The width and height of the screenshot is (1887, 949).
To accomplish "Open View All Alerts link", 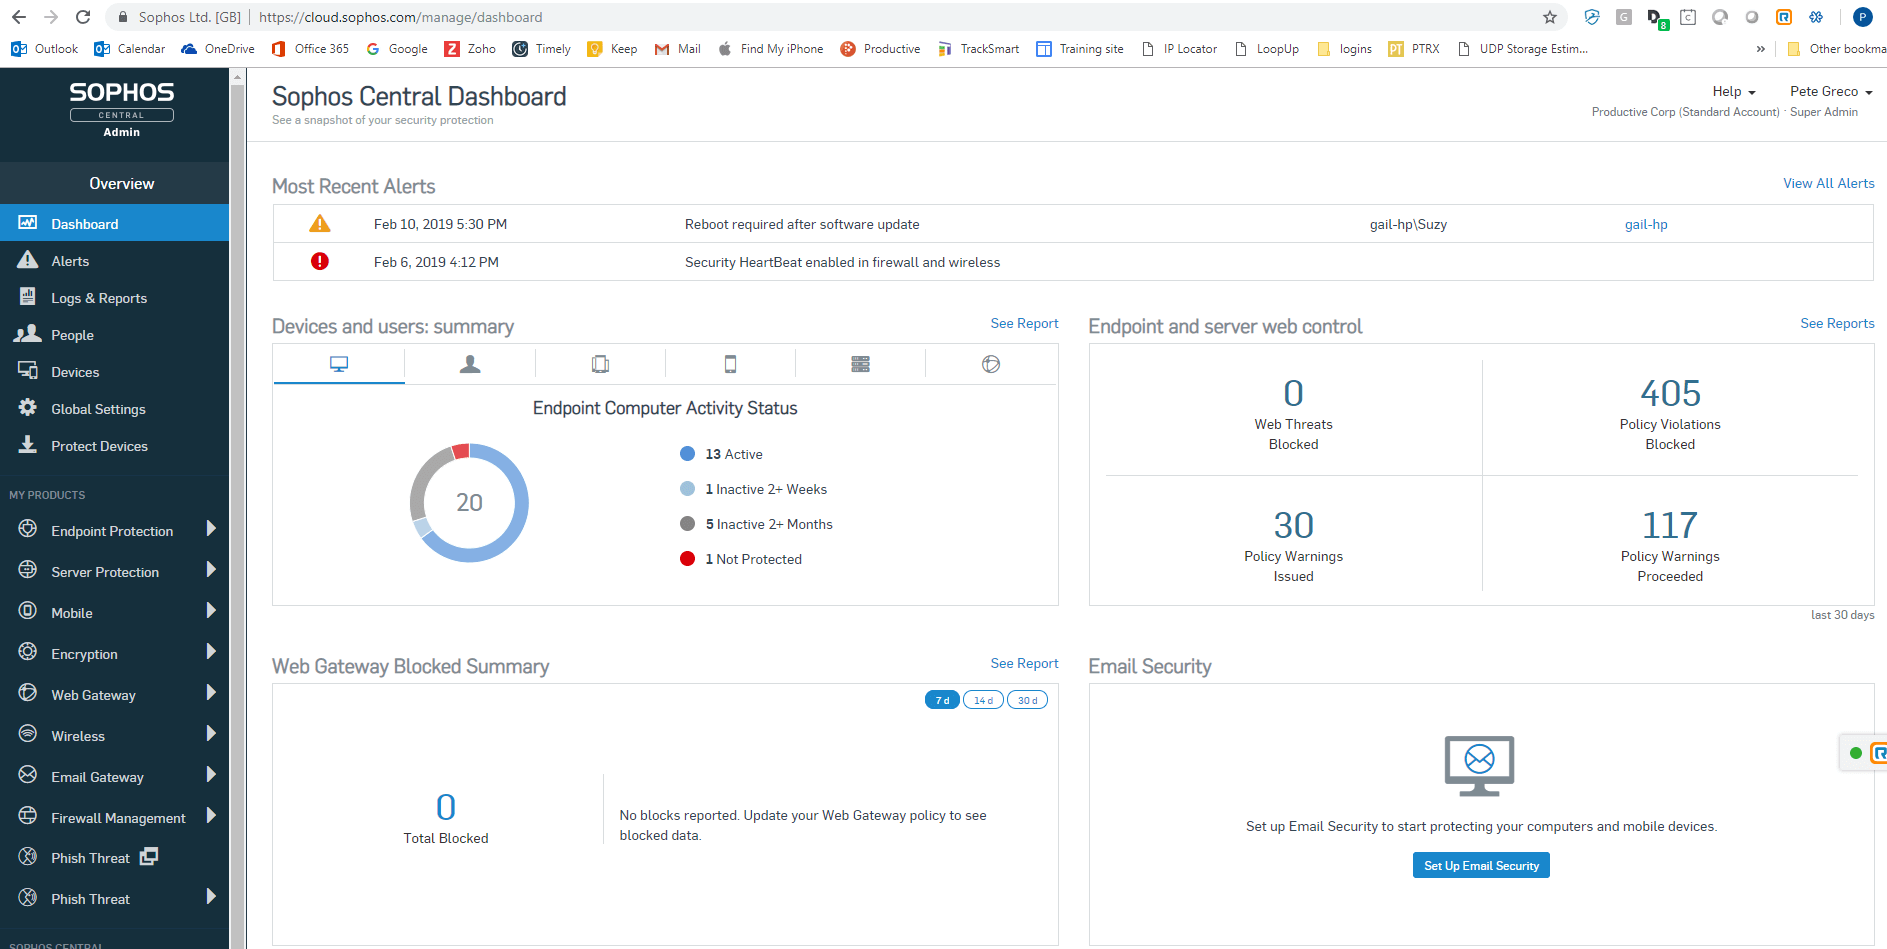I will tap(1829, 183).
